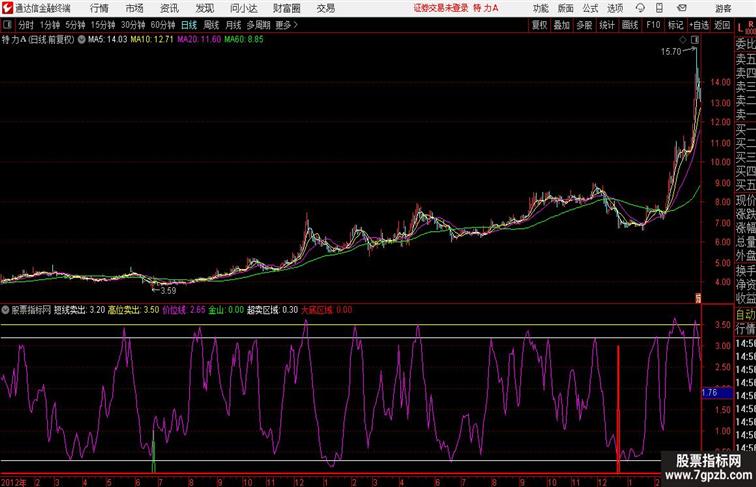This screenshot has width=756, height=487.
Task: Click the MA5: 14.03 value
Action: (108, 40)
